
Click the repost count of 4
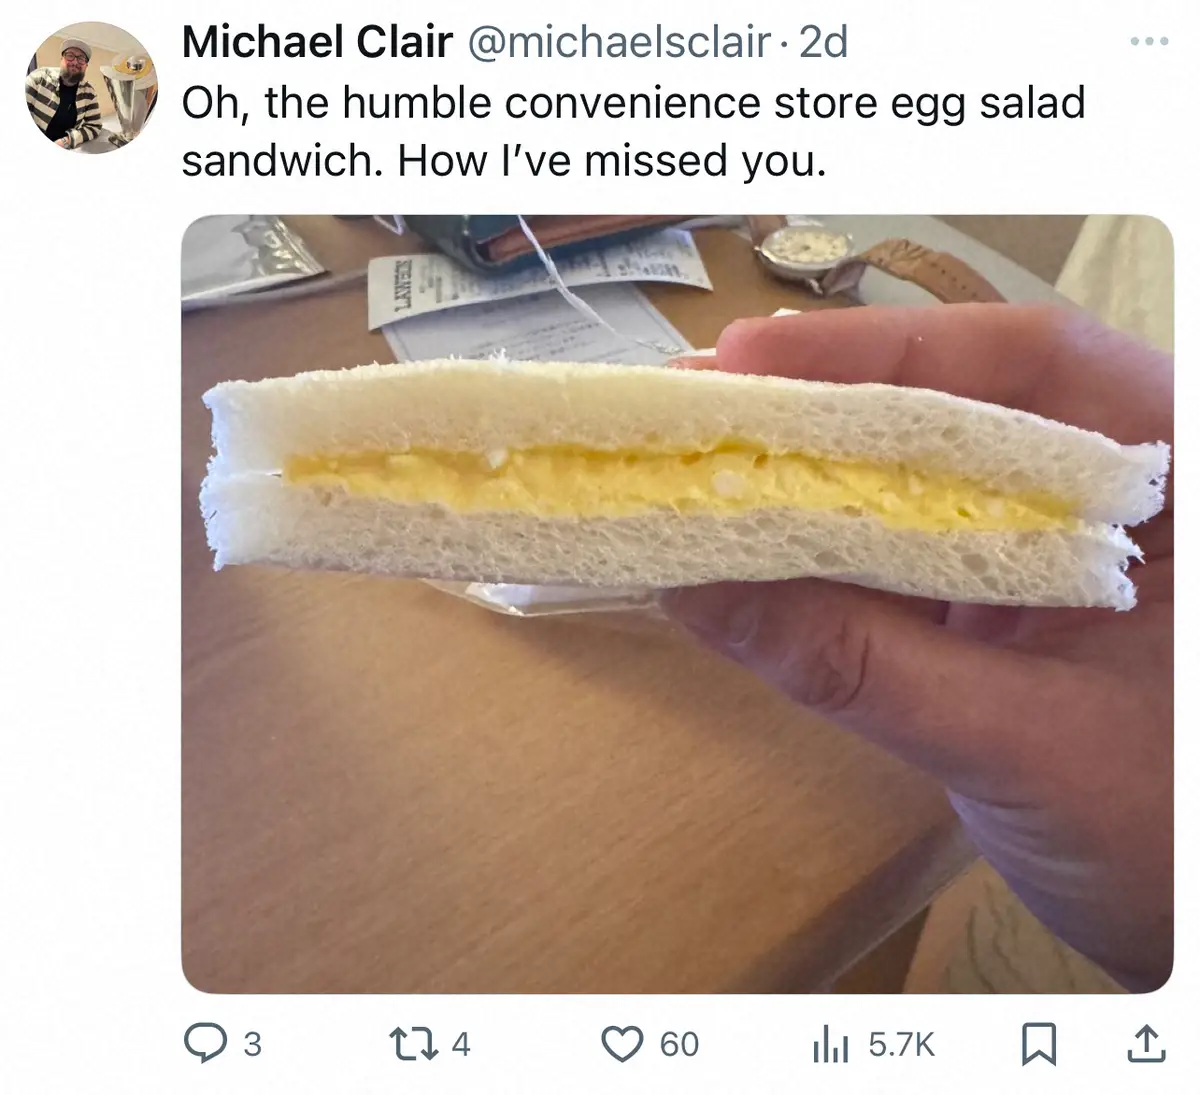click(460, 1044)
